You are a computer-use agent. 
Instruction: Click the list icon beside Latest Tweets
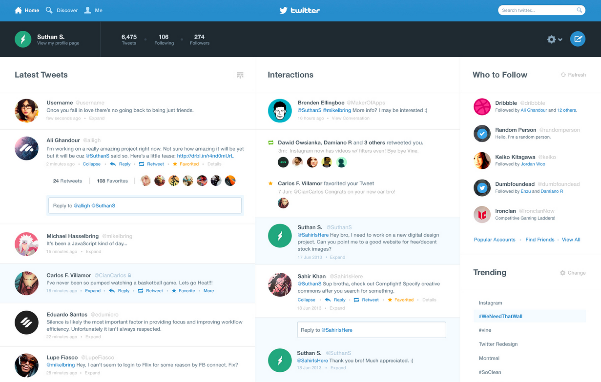click(240, 75)
